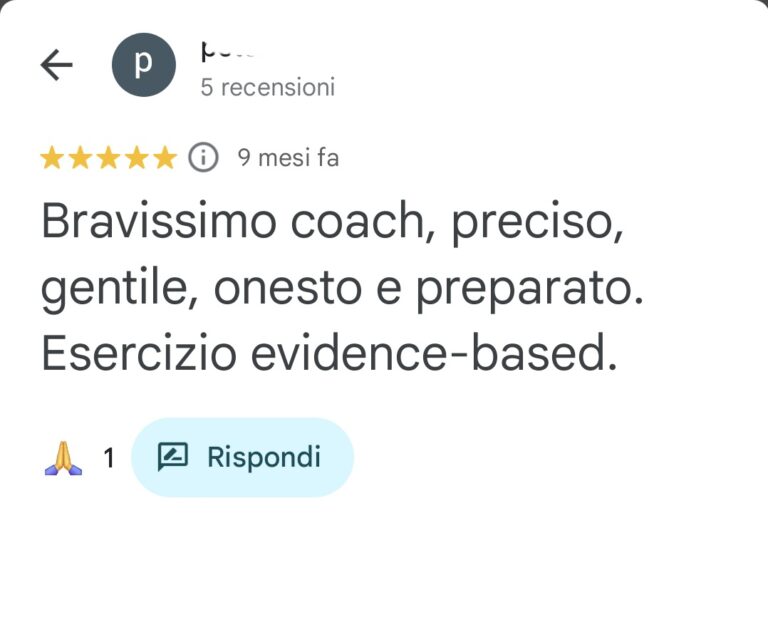Click the praying hands emoji reaction
The width and height of the screenshot is (768, 632).
click(x=63, y=458)
